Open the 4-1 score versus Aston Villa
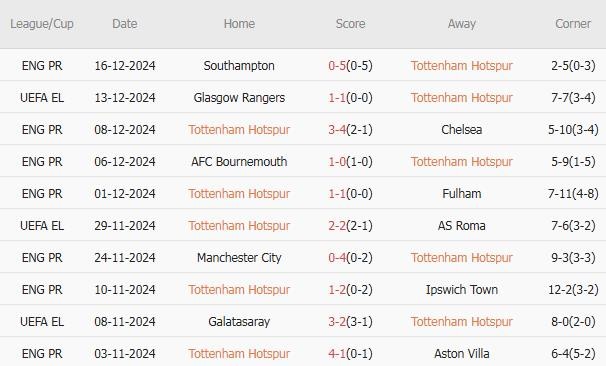Viewport: 606px width, 366px height. pos(337,354)
